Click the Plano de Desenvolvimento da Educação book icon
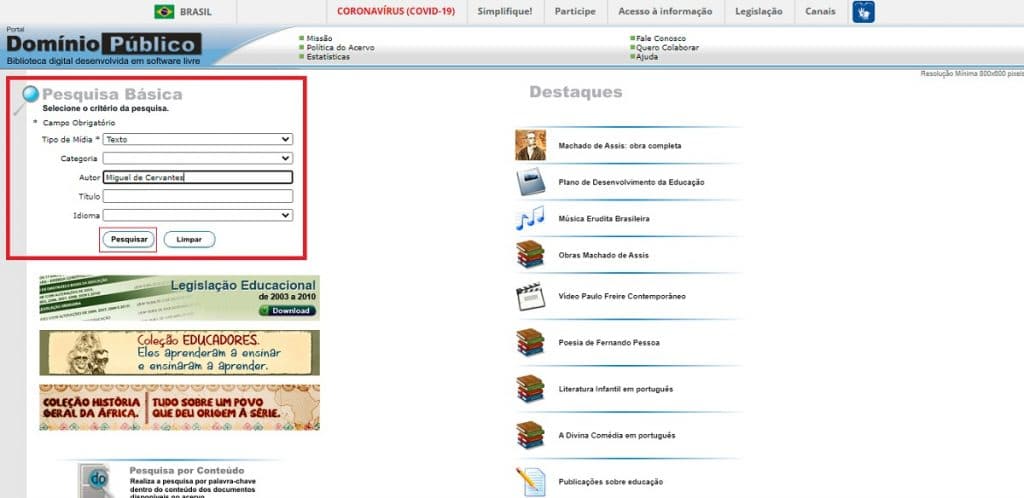This screenshot has height=498, width=1024. pos(530,182)
